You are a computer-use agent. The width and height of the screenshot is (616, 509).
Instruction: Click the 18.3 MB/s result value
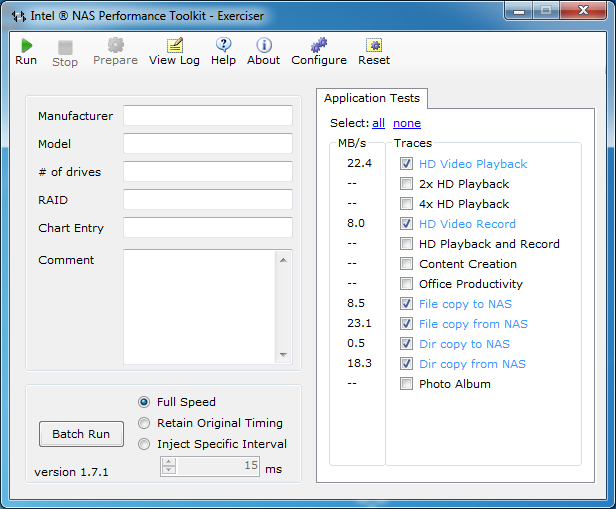click(359, 364)
